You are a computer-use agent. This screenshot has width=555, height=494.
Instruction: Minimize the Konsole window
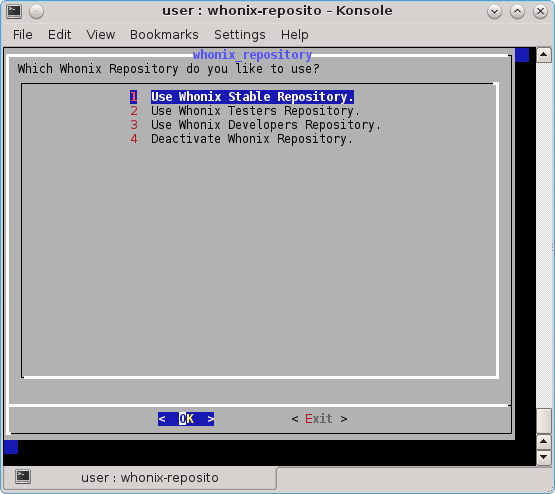click(x=494, y=12)
